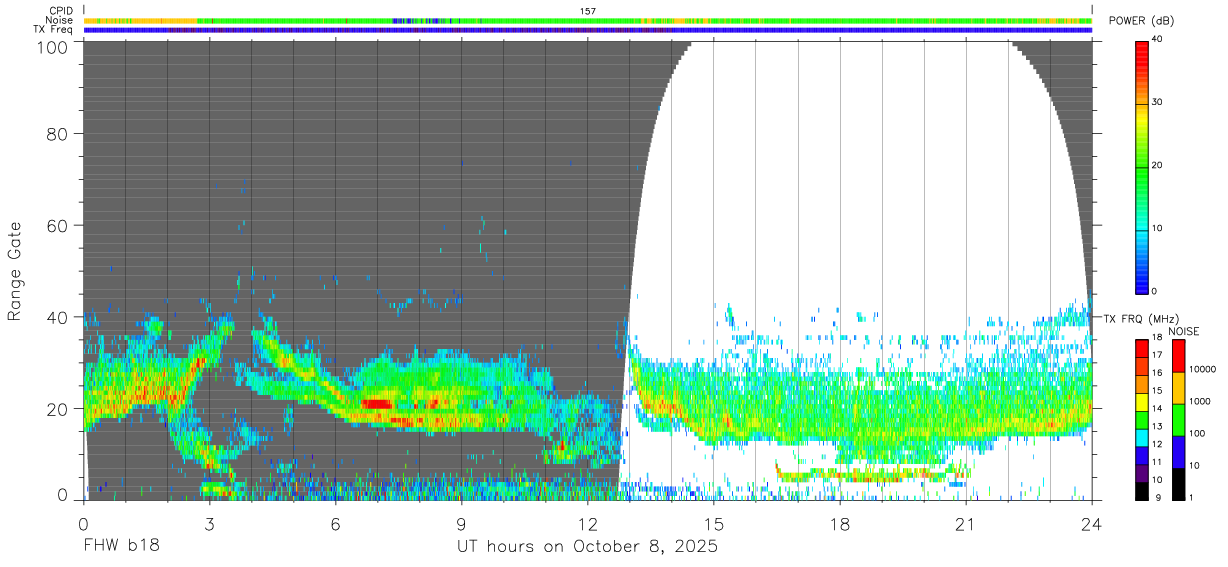This screenshot has width=1228, height=567.
Task: Click the hour tick label 9
Action: click(x=461, y=523)
